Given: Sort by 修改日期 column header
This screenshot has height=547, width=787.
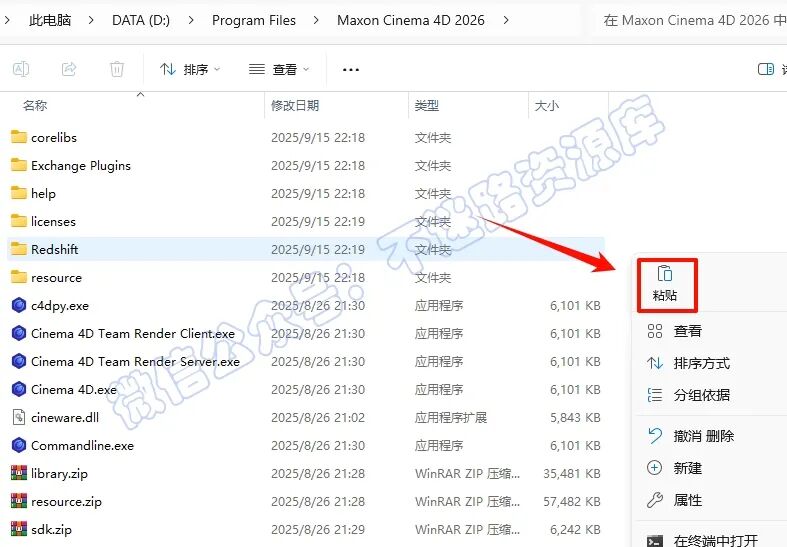Looking at the screenshot, I should (x=295, y=105).
